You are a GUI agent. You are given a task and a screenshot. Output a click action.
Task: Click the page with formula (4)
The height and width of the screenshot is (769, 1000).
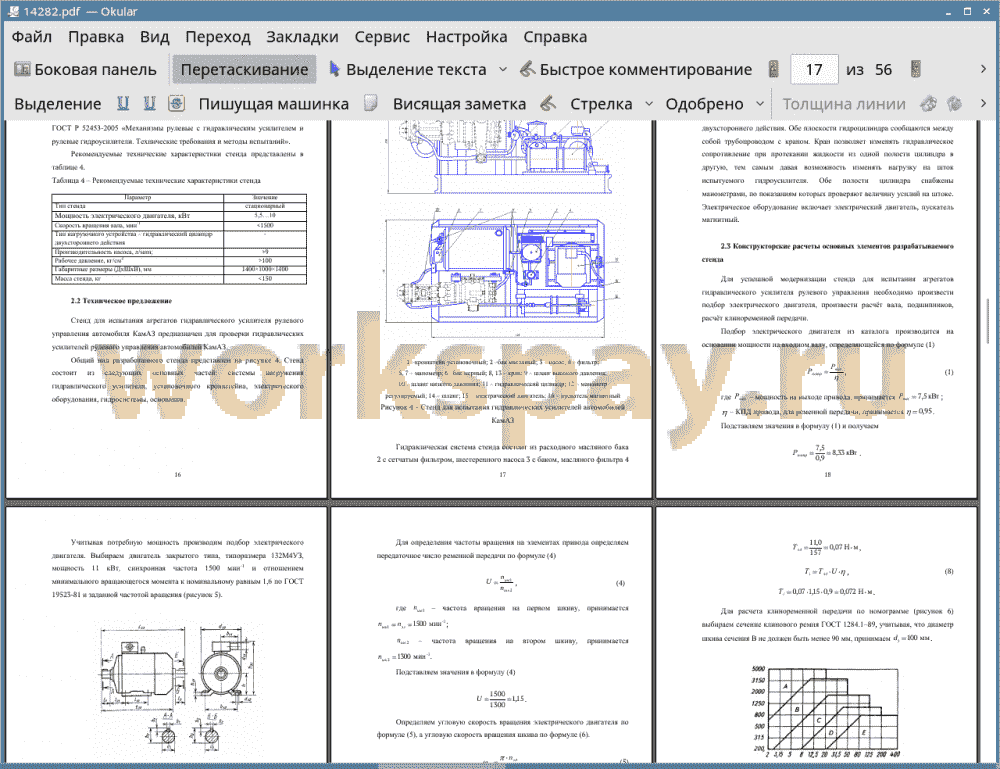click(492, 635)
